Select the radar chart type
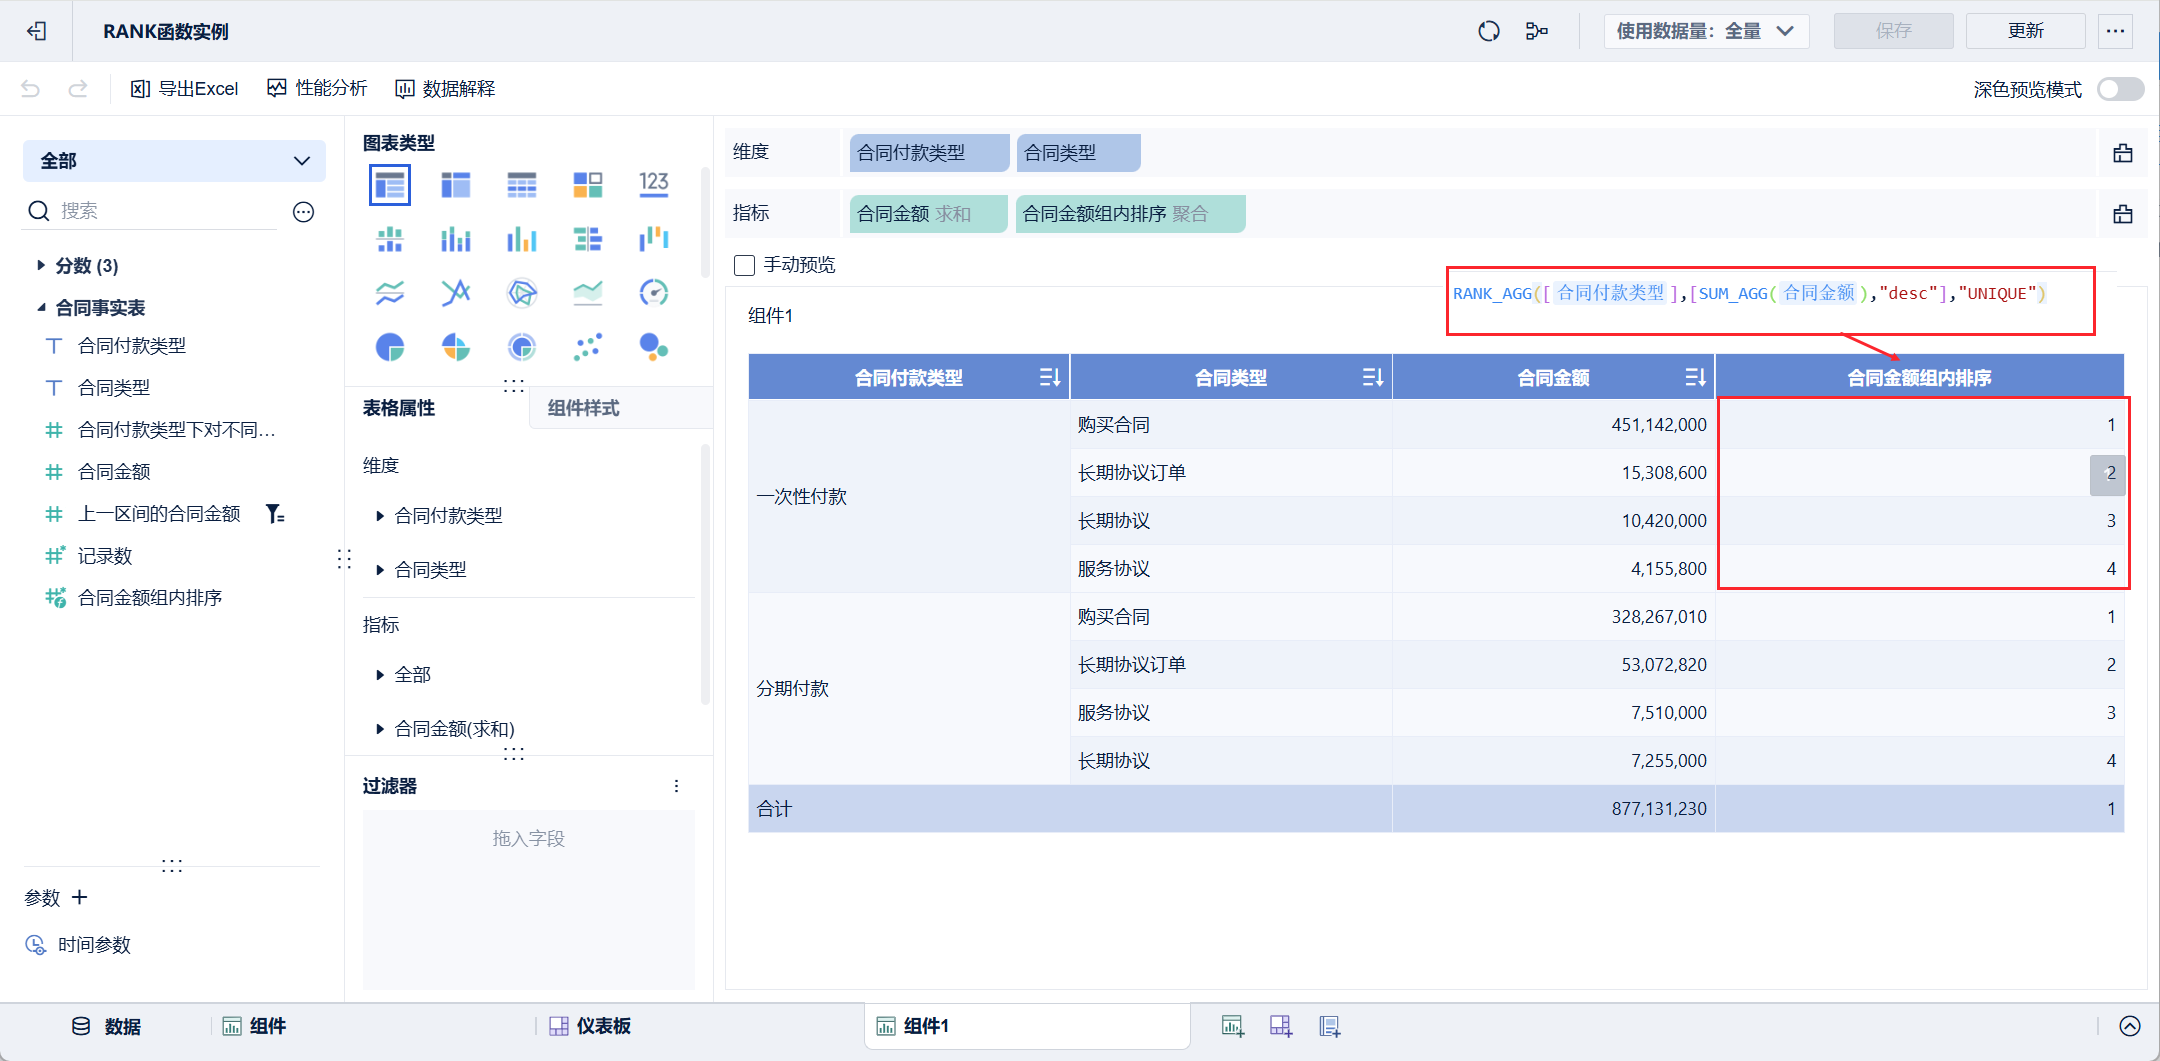Image resolution: width=2160 pixels, height=1061 pixels. point(522,293)
